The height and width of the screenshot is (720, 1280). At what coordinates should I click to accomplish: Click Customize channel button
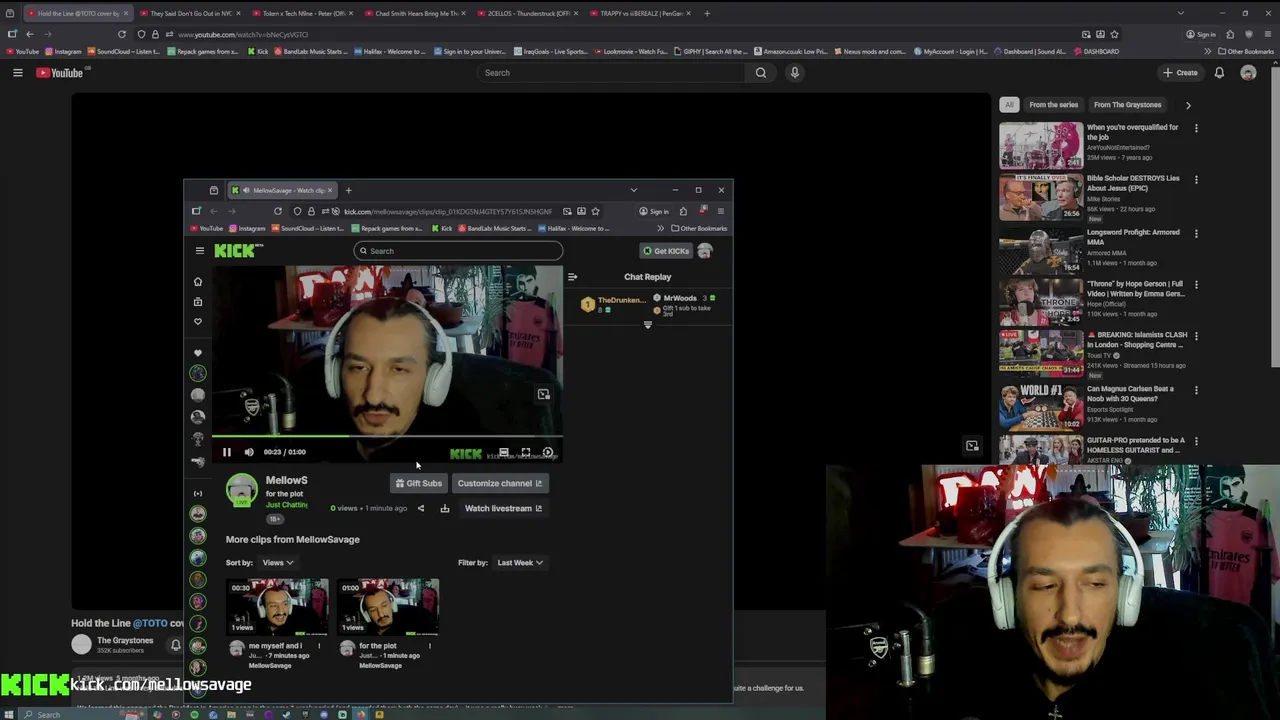pyautogui.click(x=499, y=483)
